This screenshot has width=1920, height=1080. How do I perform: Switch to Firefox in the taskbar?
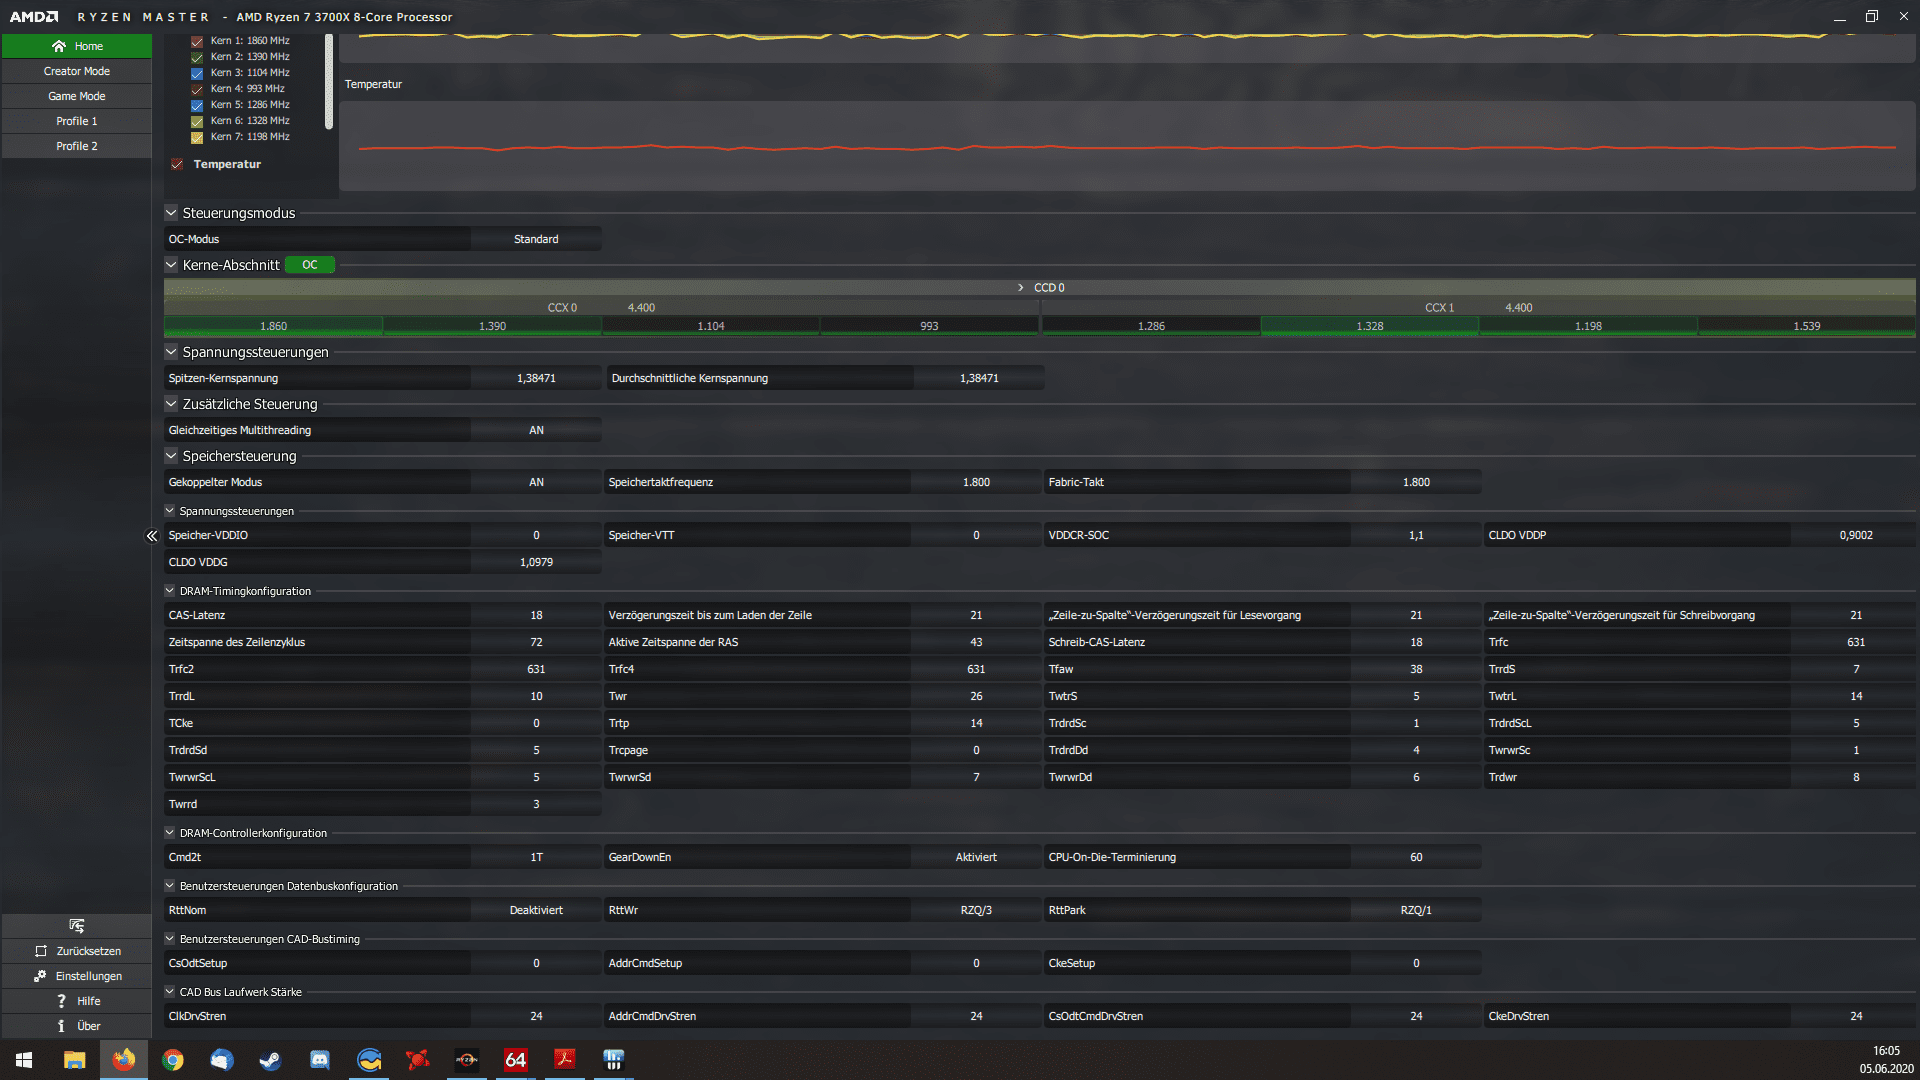point(124,1060)
